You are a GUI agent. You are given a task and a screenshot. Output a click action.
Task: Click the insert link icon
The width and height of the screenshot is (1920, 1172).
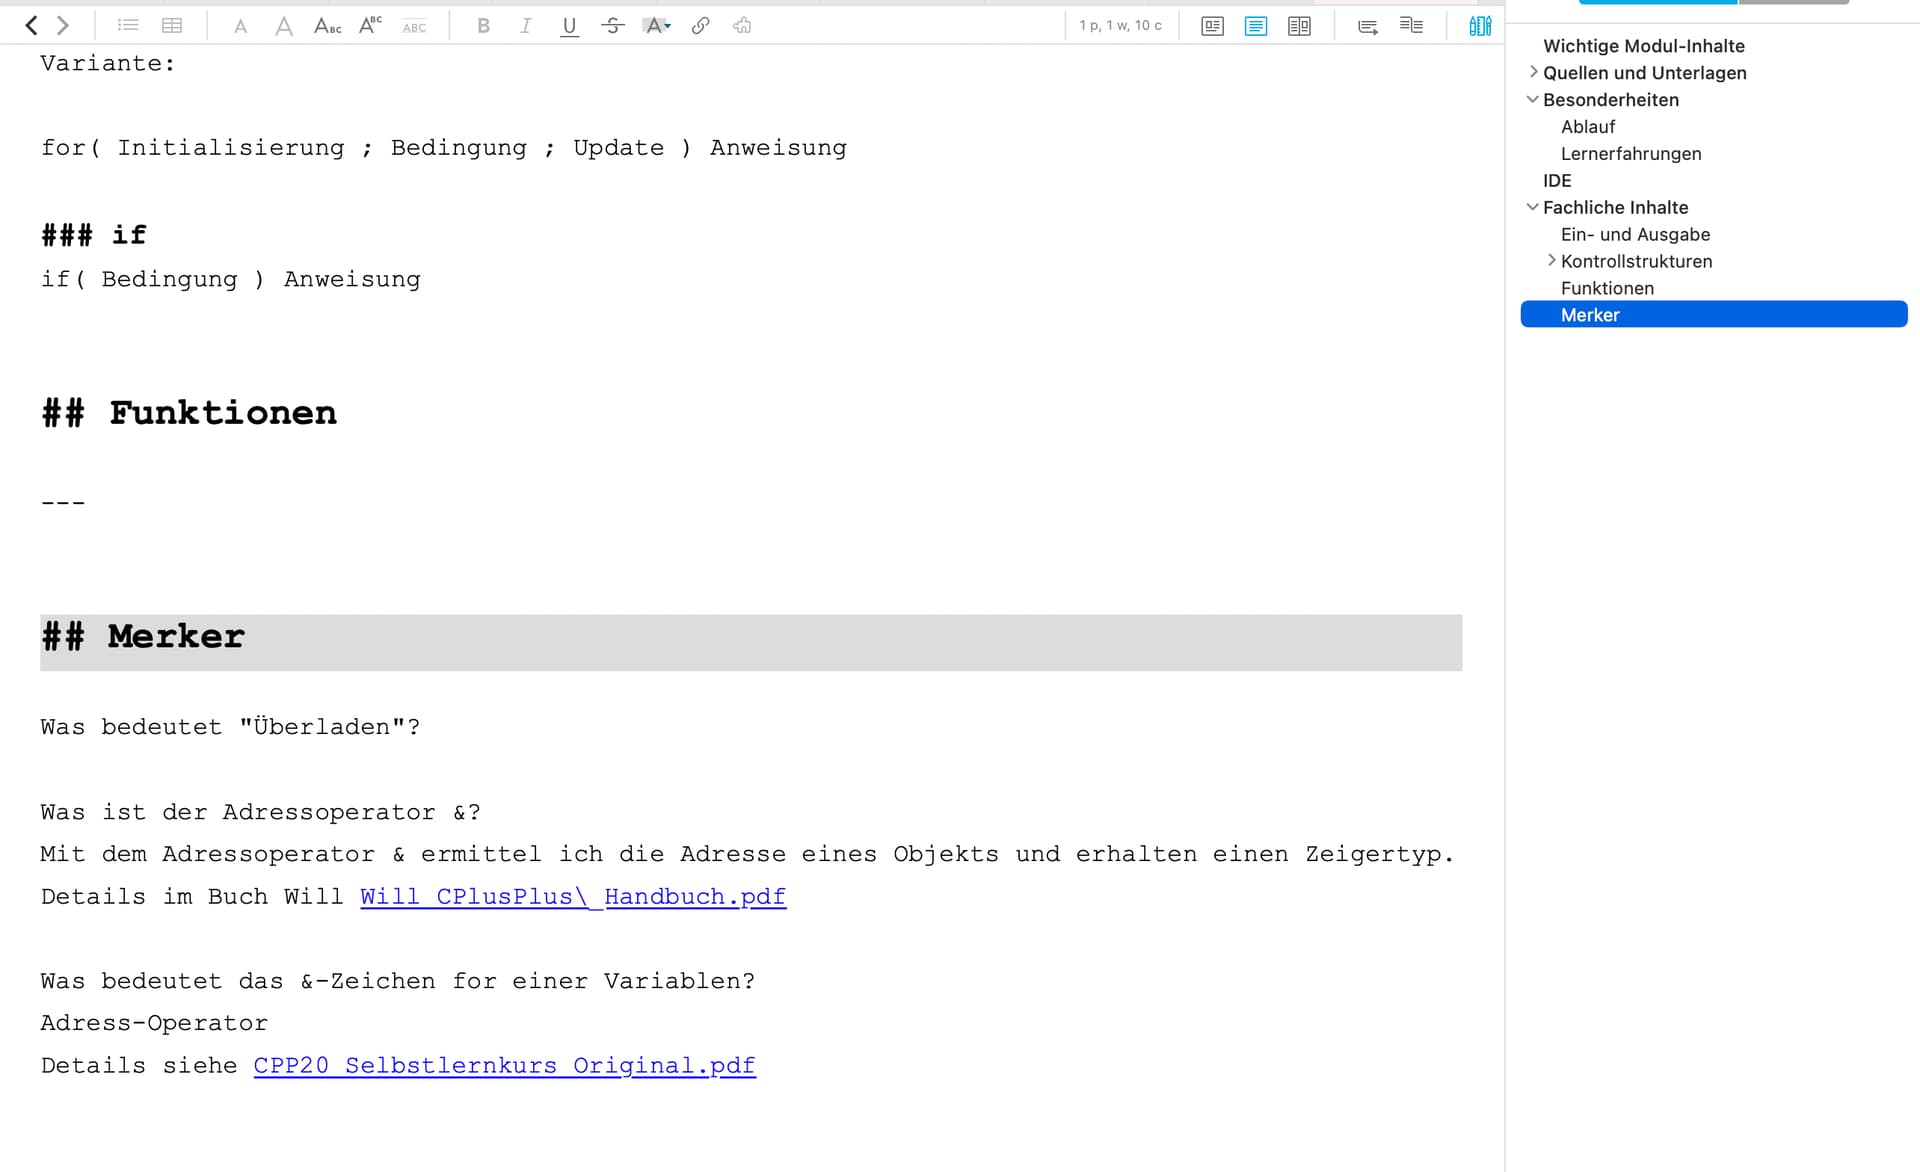[x=700, y=26]
